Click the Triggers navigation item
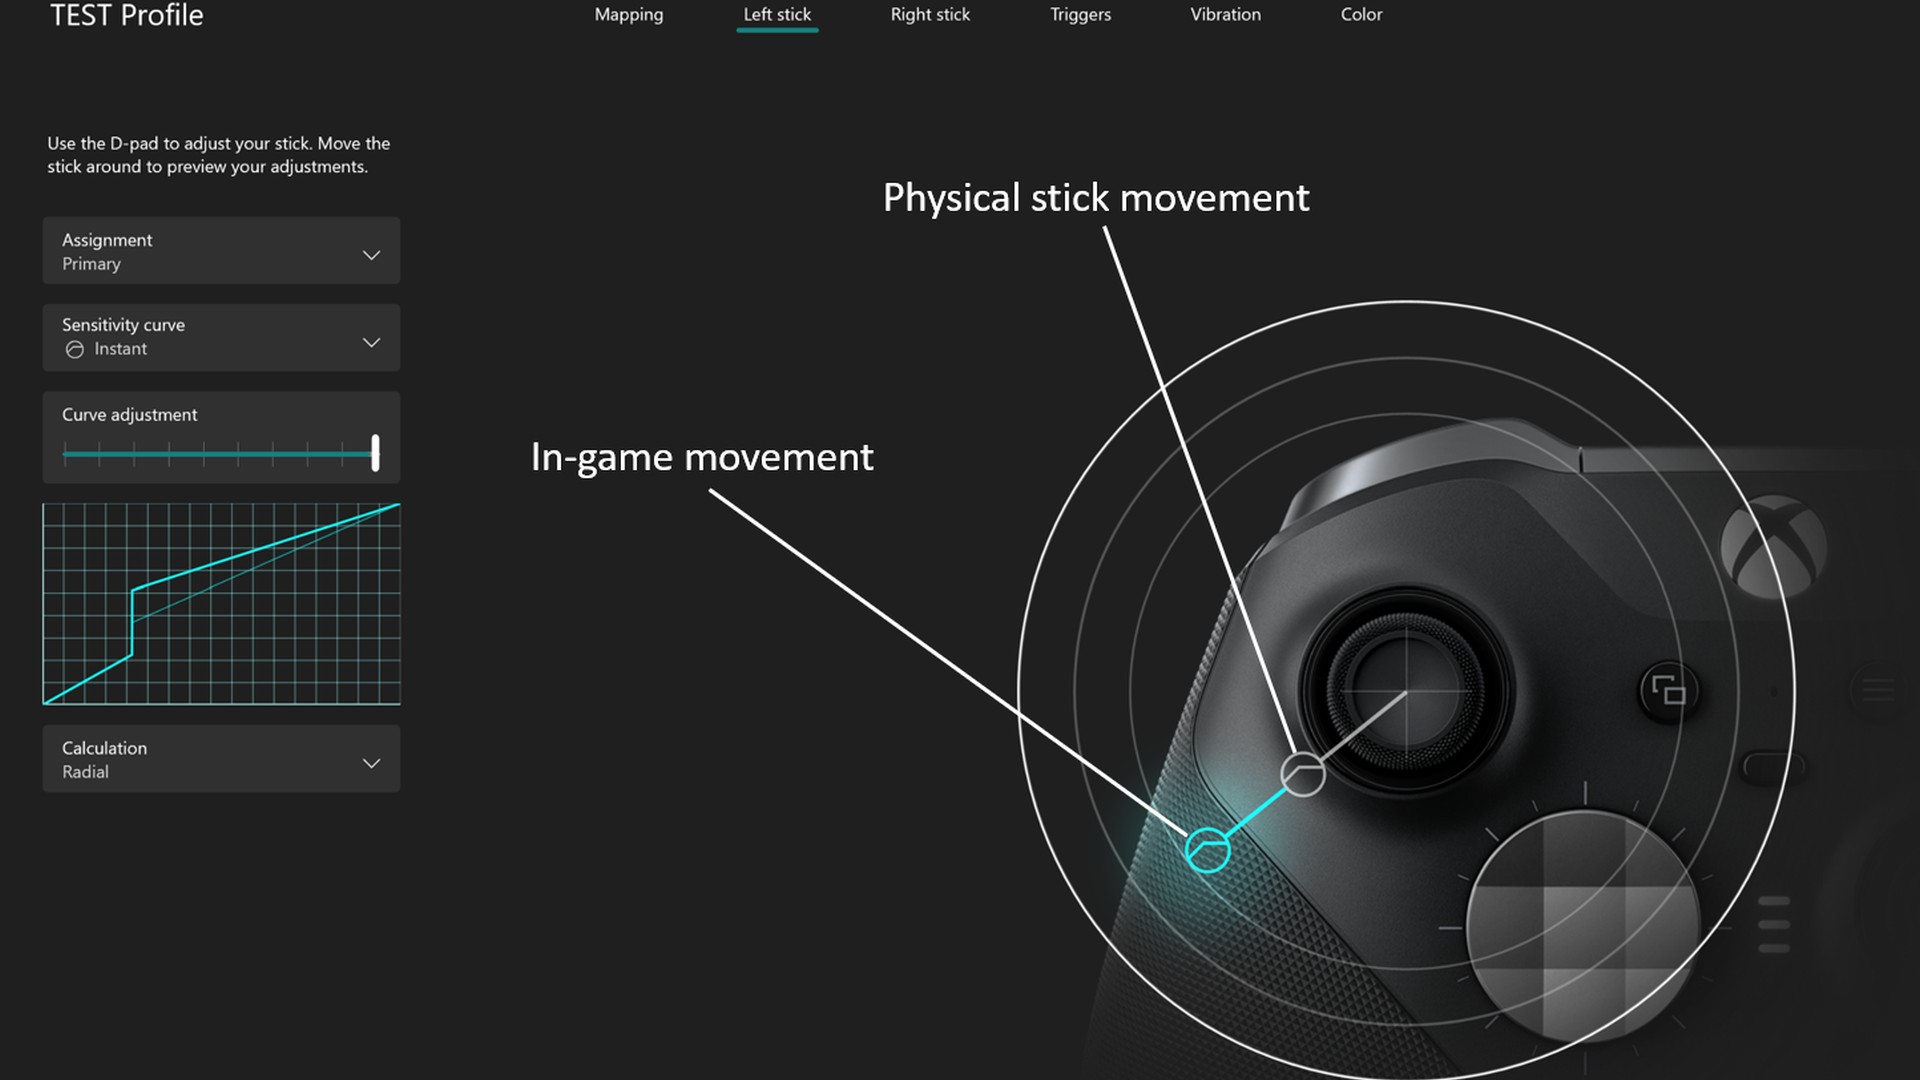The height and width of the screenshot is (1080, 1920). point(1080,15)
